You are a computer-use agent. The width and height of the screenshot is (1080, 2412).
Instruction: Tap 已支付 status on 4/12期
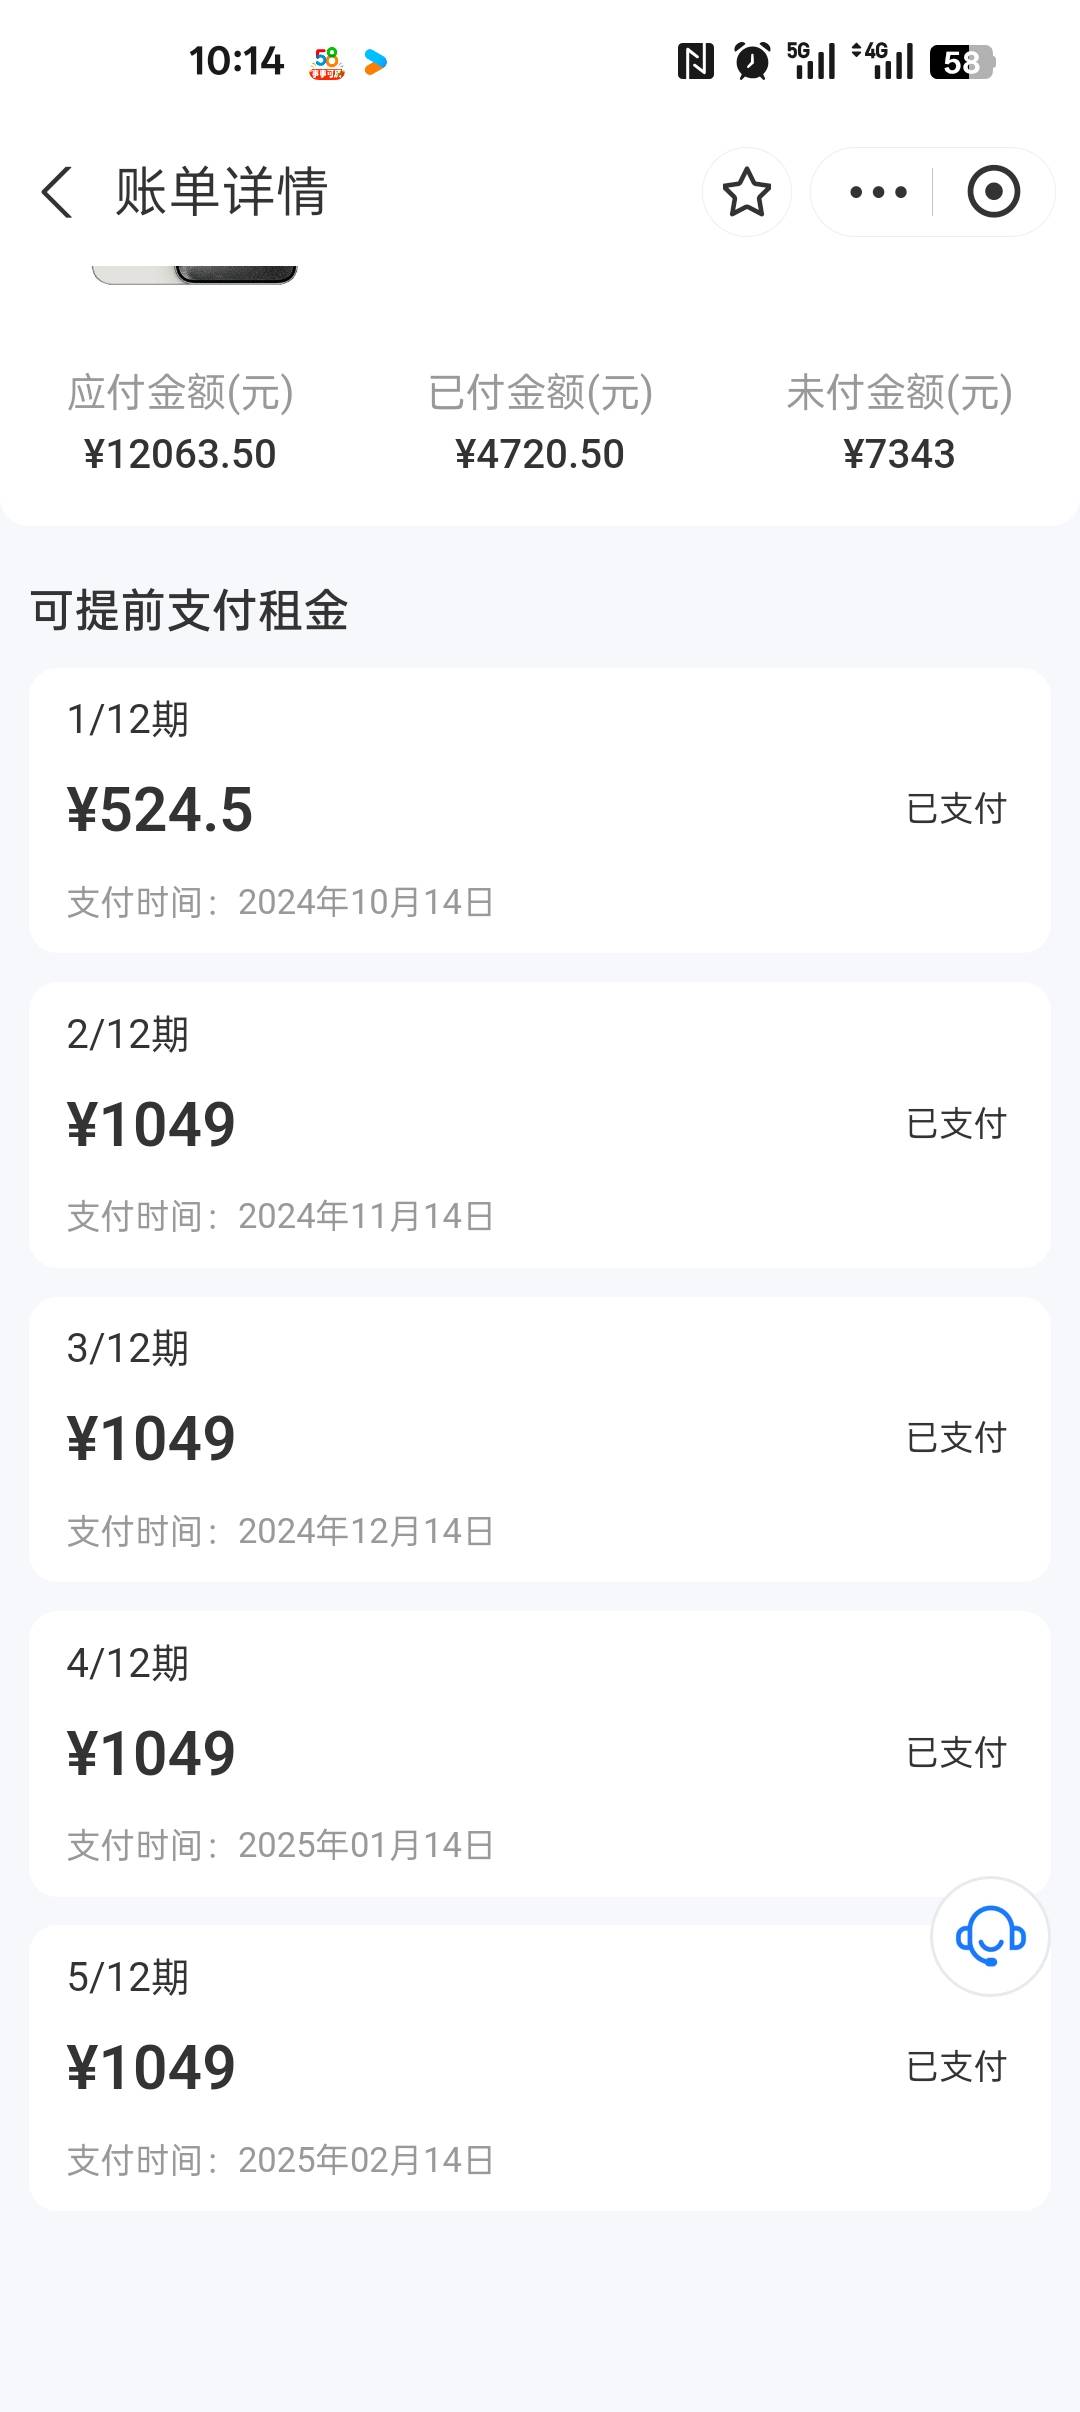tap(956, 1753)
